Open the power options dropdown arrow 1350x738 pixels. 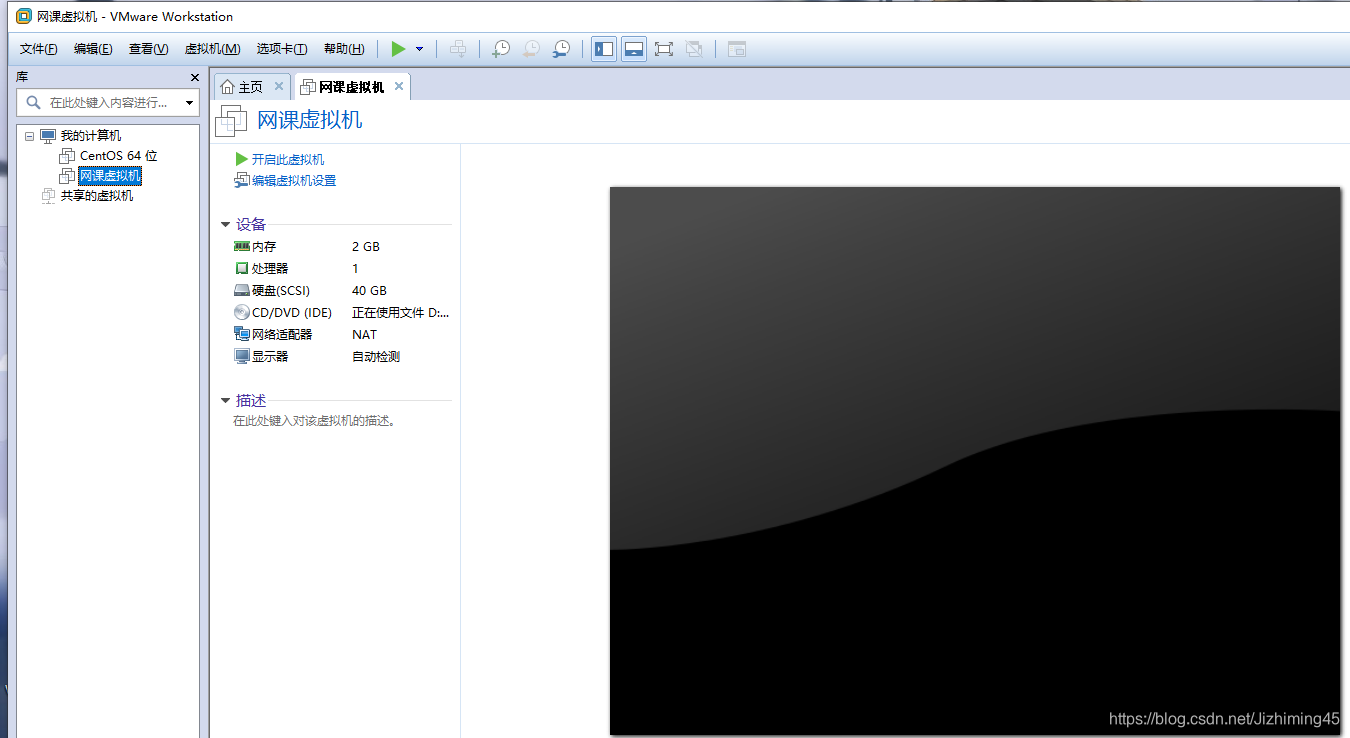pos(419,49)
